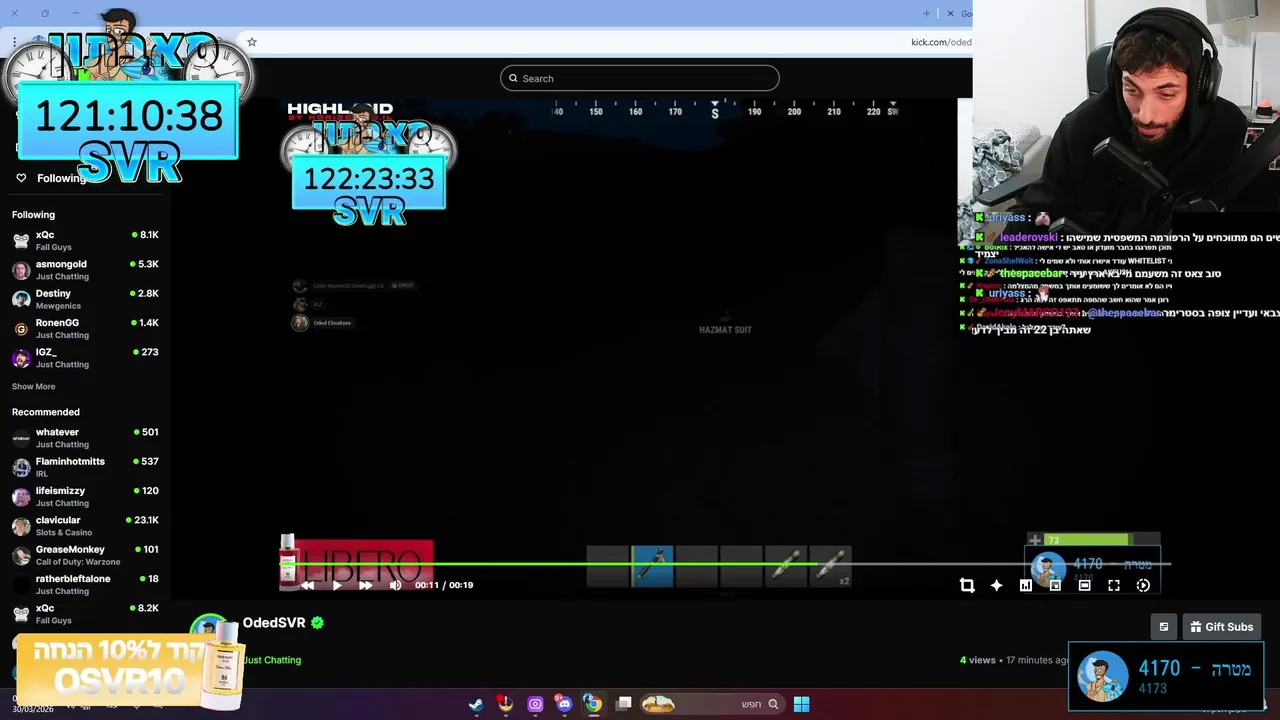Open stream stats bar-chart icon in the player
Image resolution: width=1280 pixels, height=720 pixels.
coord(1025,585)
